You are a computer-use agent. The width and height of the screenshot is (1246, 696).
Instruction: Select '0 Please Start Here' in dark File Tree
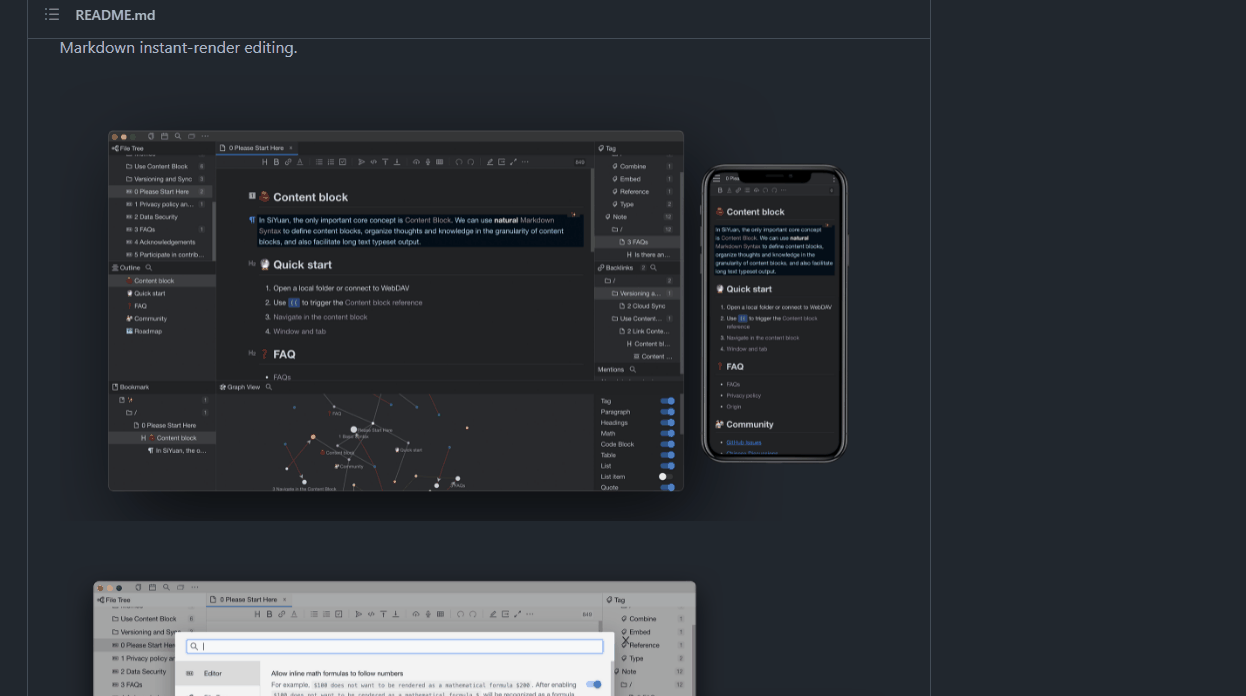pyautogui.click(x=162, y=192)
